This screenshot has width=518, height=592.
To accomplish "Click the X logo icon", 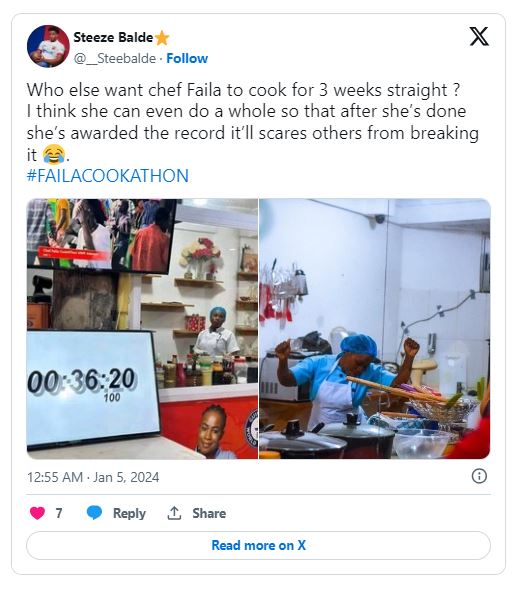I will tap(479, 37).
